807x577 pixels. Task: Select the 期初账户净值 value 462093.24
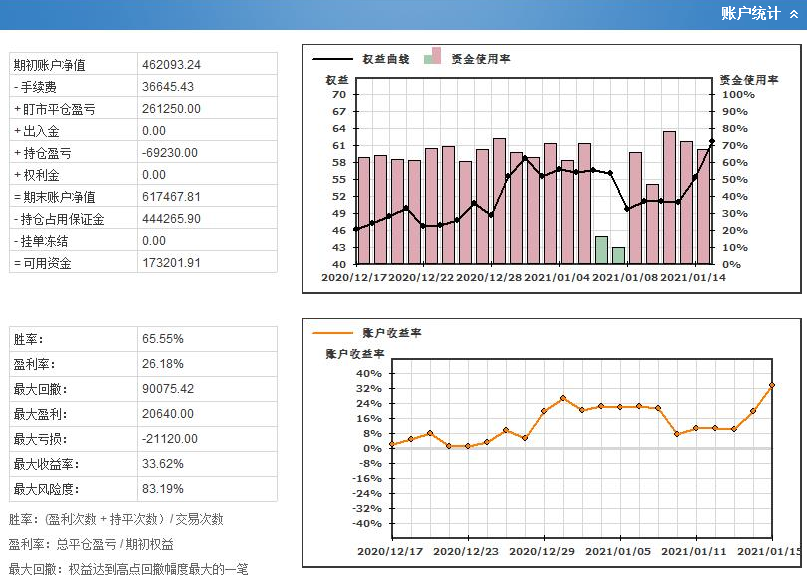pos(171,65)
